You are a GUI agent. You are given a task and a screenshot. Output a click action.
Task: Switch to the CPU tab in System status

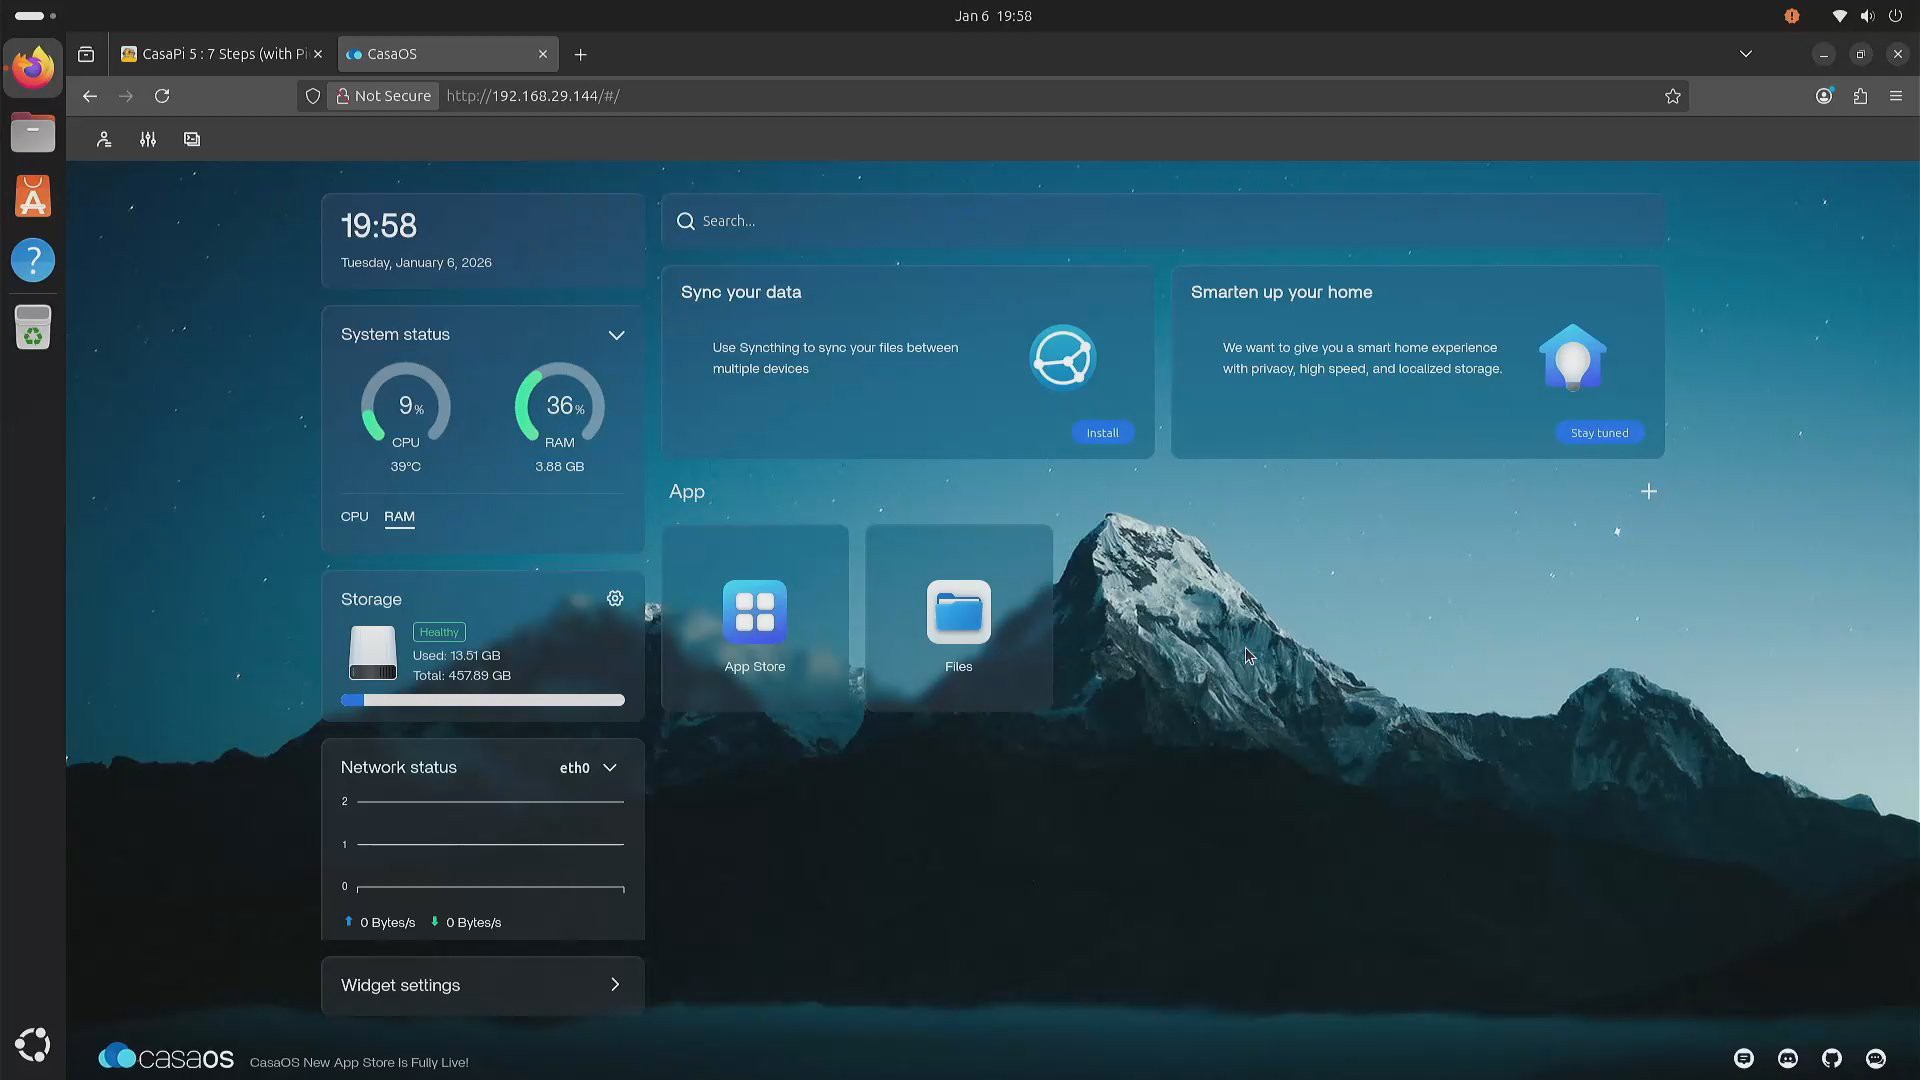(x=354, y=517)
